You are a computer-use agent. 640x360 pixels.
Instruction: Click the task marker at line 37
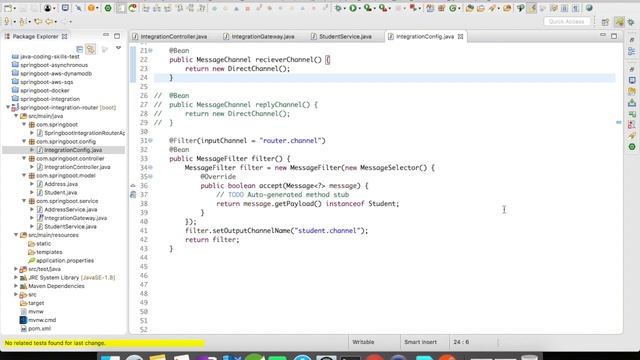(x=133, y=195)
